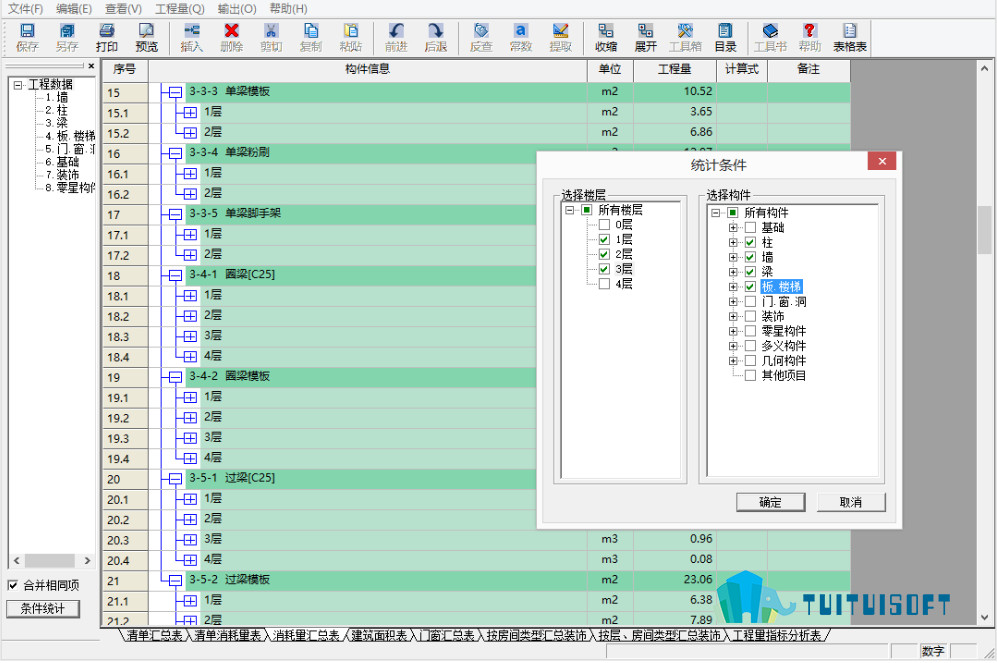Click the 提取 extract icon
Viewport: 997px width, 663px height.
tap(560, 31)
